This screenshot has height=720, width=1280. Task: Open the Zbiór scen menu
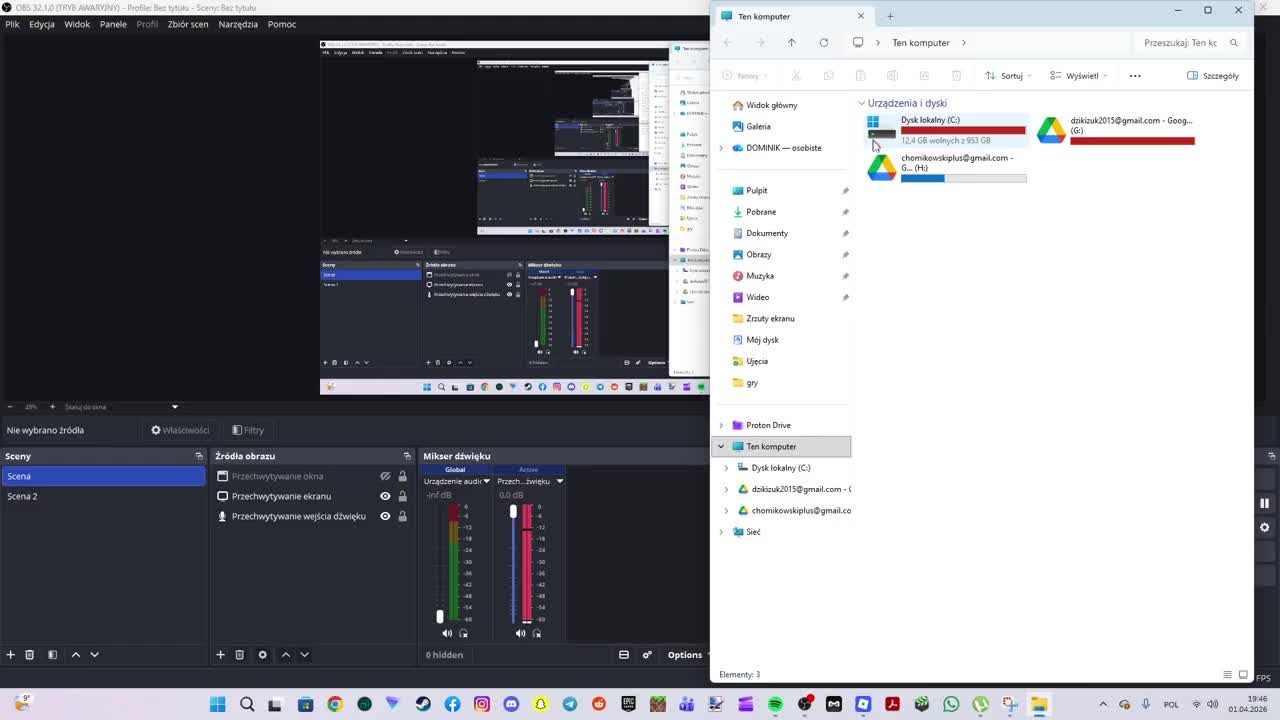pos(188,24)
